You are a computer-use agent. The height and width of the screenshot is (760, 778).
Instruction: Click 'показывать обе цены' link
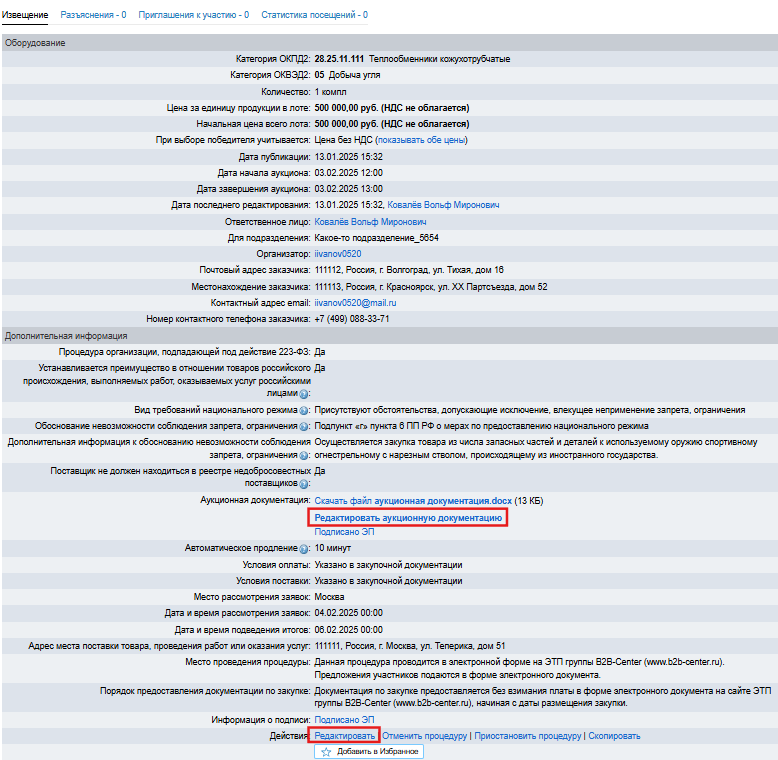pyautogui.click(x=421, y=140)
